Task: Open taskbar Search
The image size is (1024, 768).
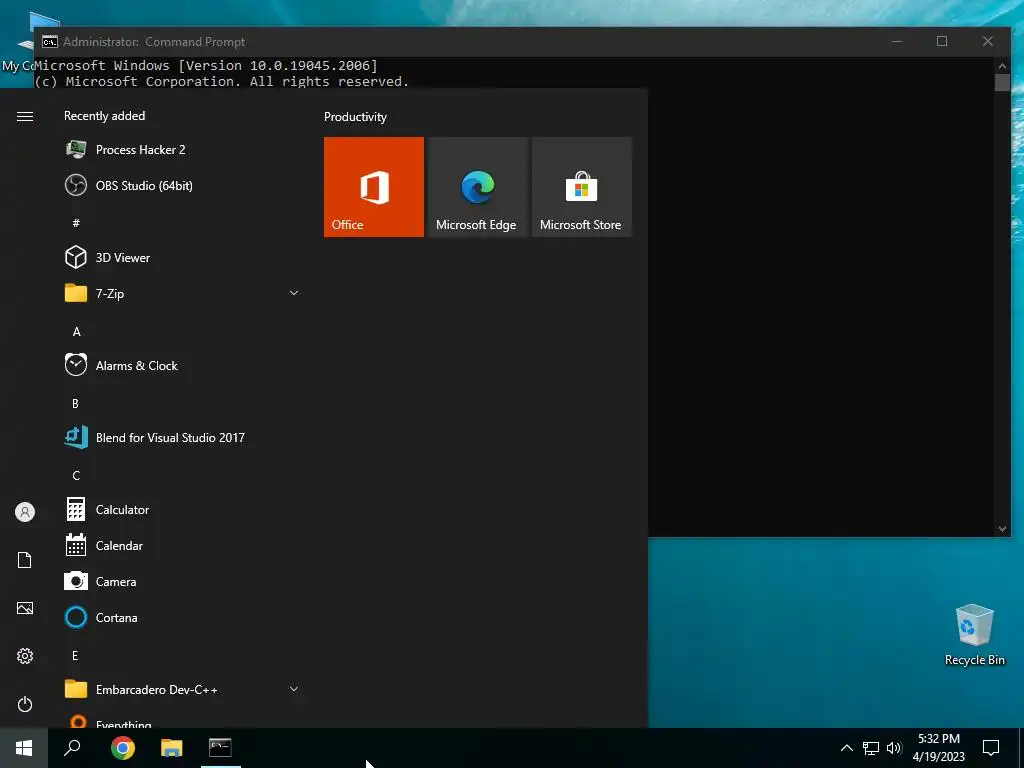Action: pyautogui.click(x=72, y=748)
